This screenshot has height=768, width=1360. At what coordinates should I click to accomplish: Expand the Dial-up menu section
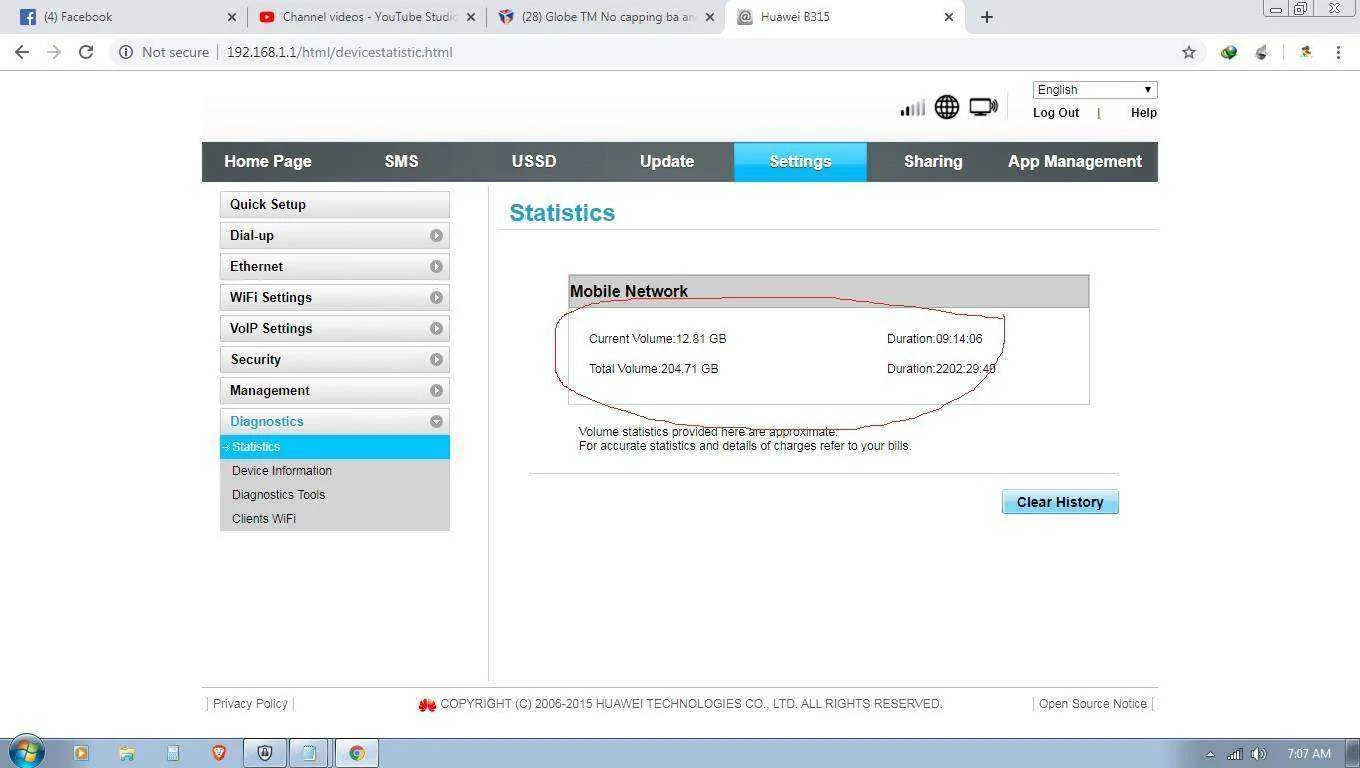coord(334,235)
